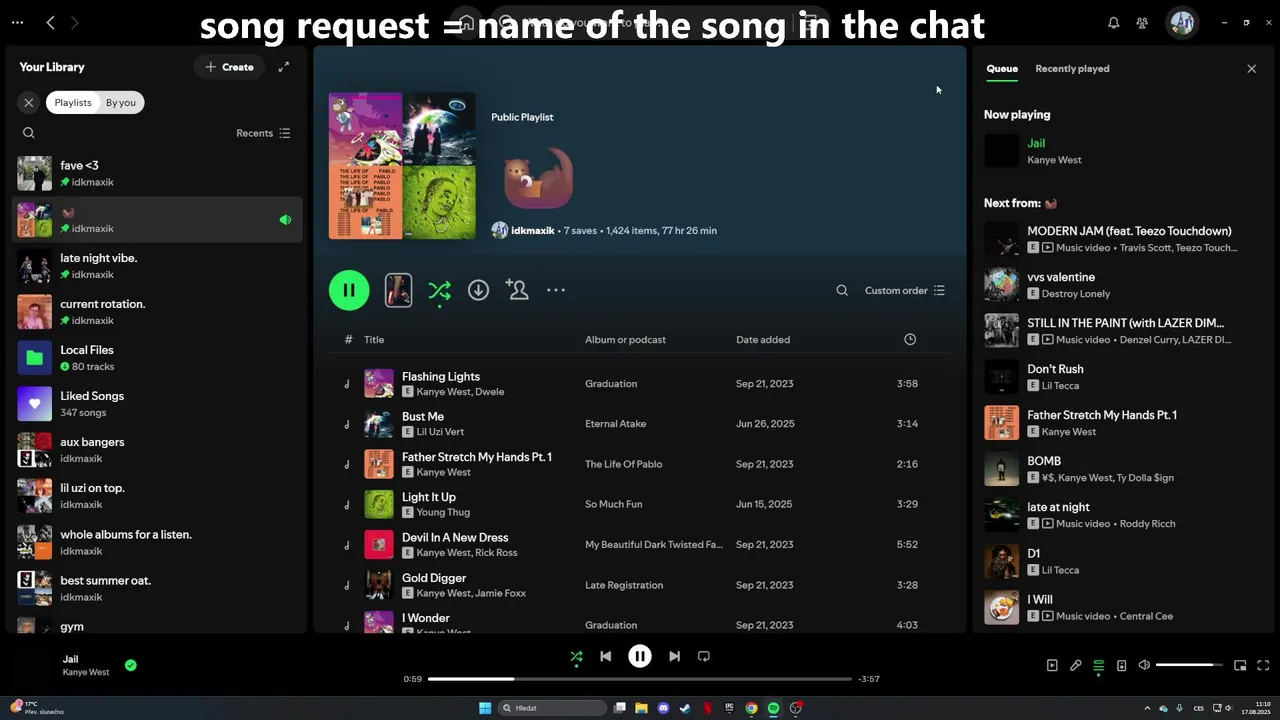Open the Recents sort and view dropdown

pyautogui.click(x=263, y=133)
